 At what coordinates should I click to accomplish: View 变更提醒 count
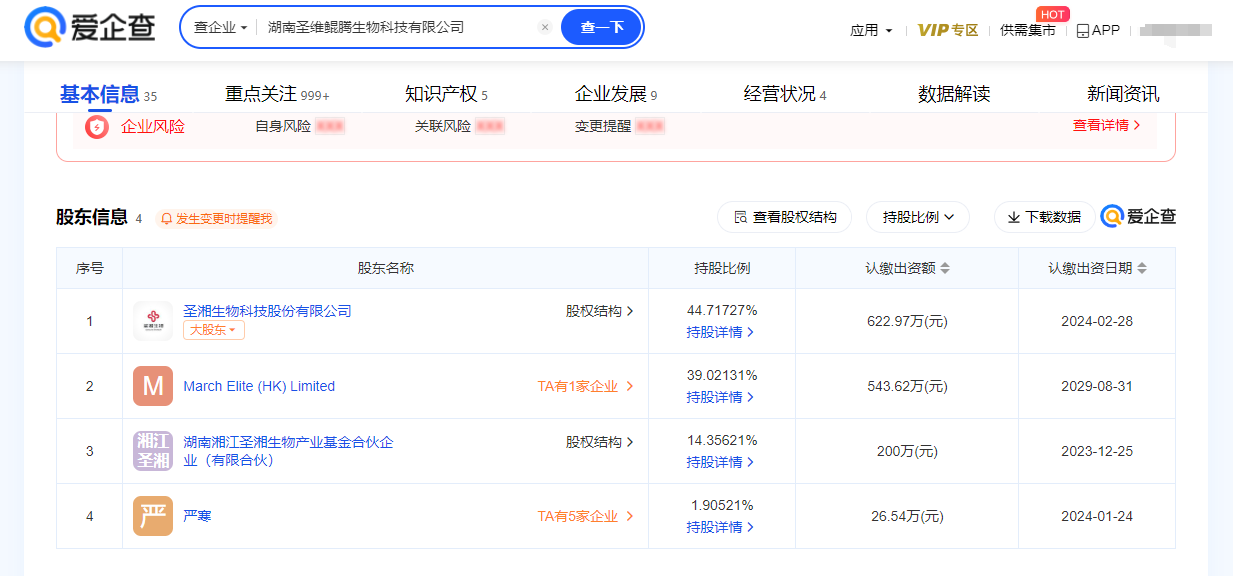coord(620,126)
